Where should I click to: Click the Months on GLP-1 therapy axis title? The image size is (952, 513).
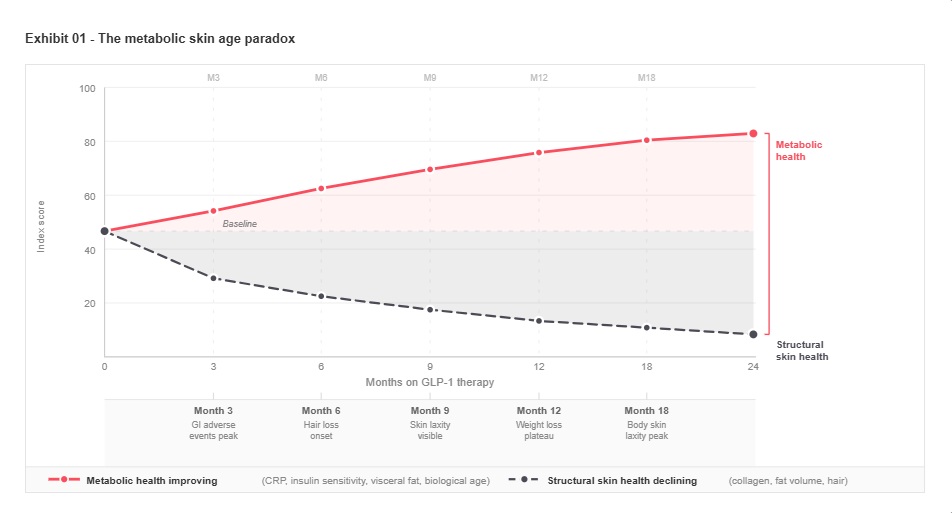[429, 382]
